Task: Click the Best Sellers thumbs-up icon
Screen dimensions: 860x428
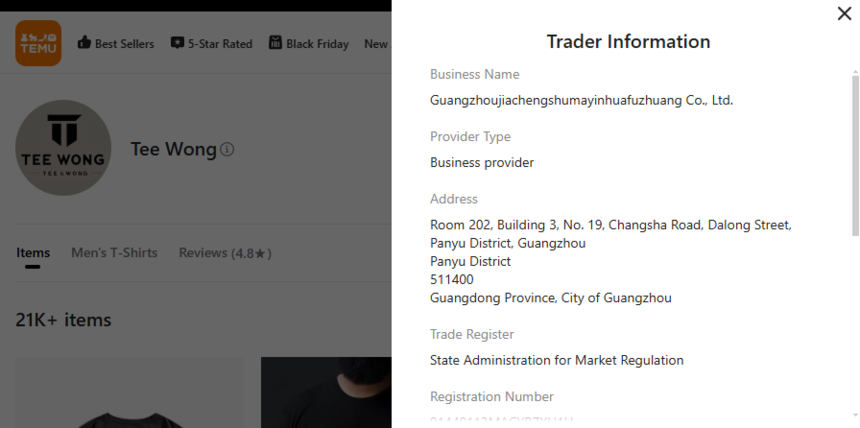Action: pos(84,43)
